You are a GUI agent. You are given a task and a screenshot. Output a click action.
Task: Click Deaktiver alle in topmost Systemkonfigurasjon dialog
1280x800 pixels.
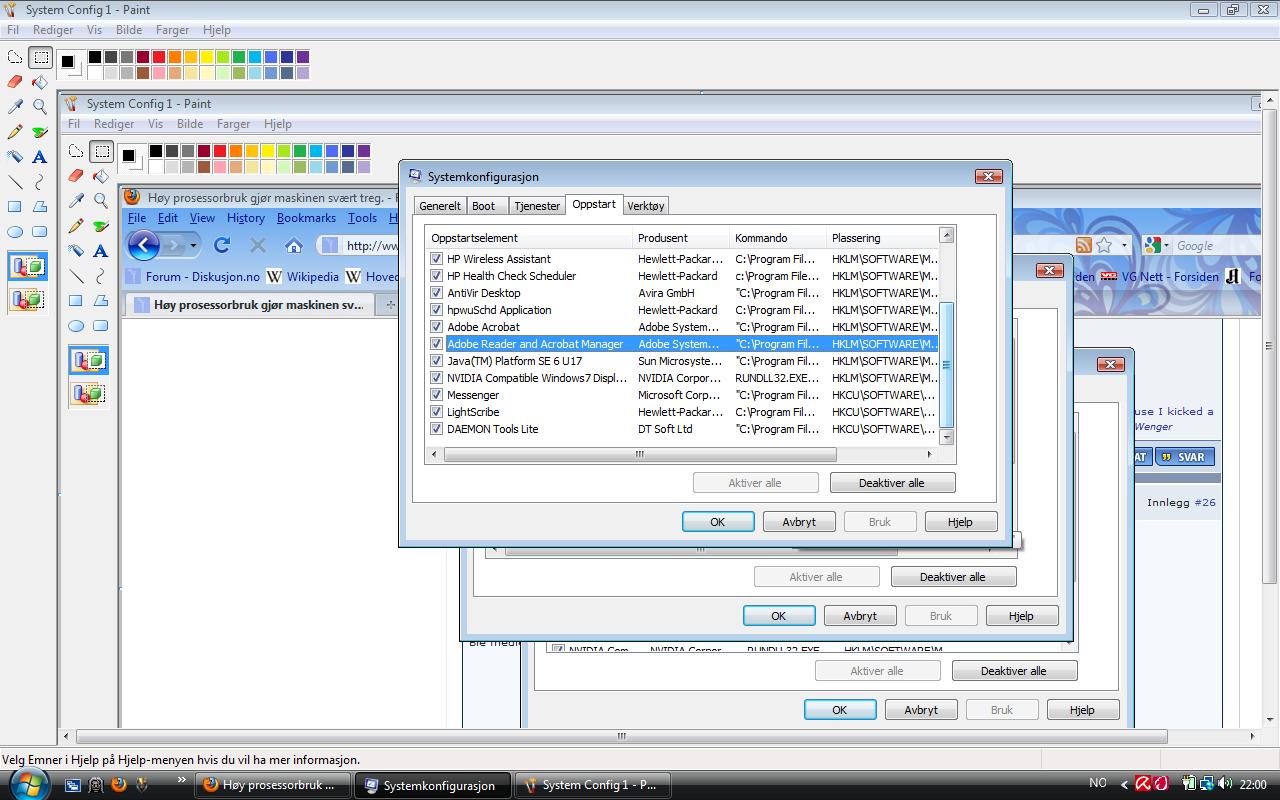(x=892, y=483)
